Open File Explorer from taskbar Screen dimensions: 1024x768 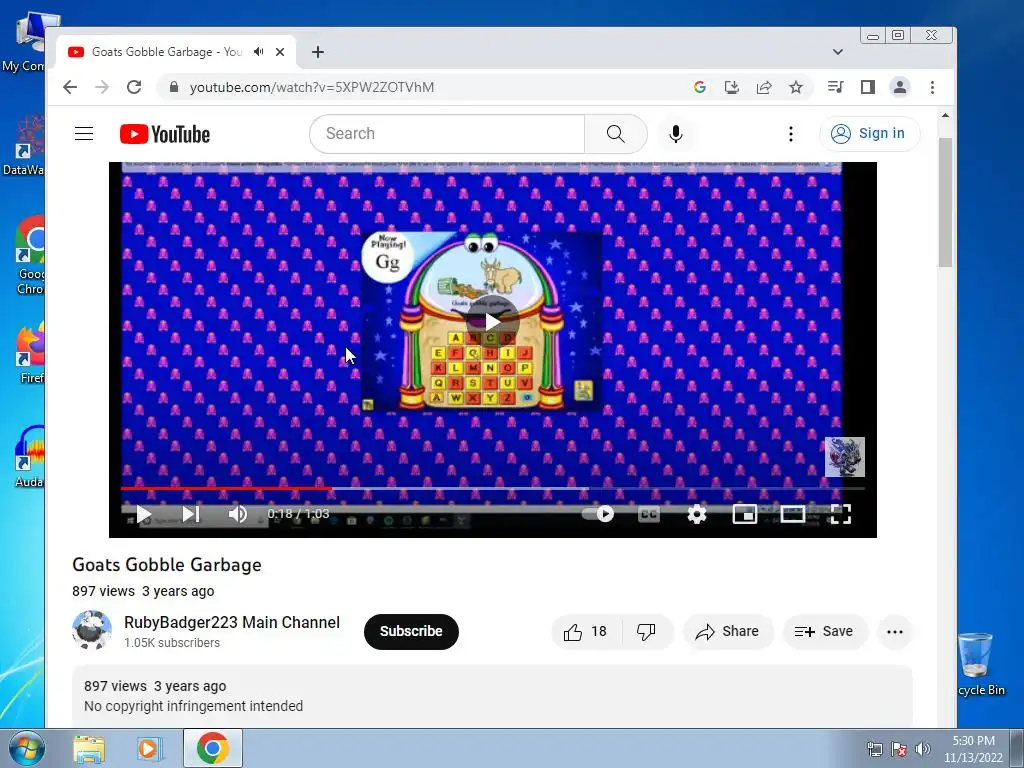coord(89,749)
